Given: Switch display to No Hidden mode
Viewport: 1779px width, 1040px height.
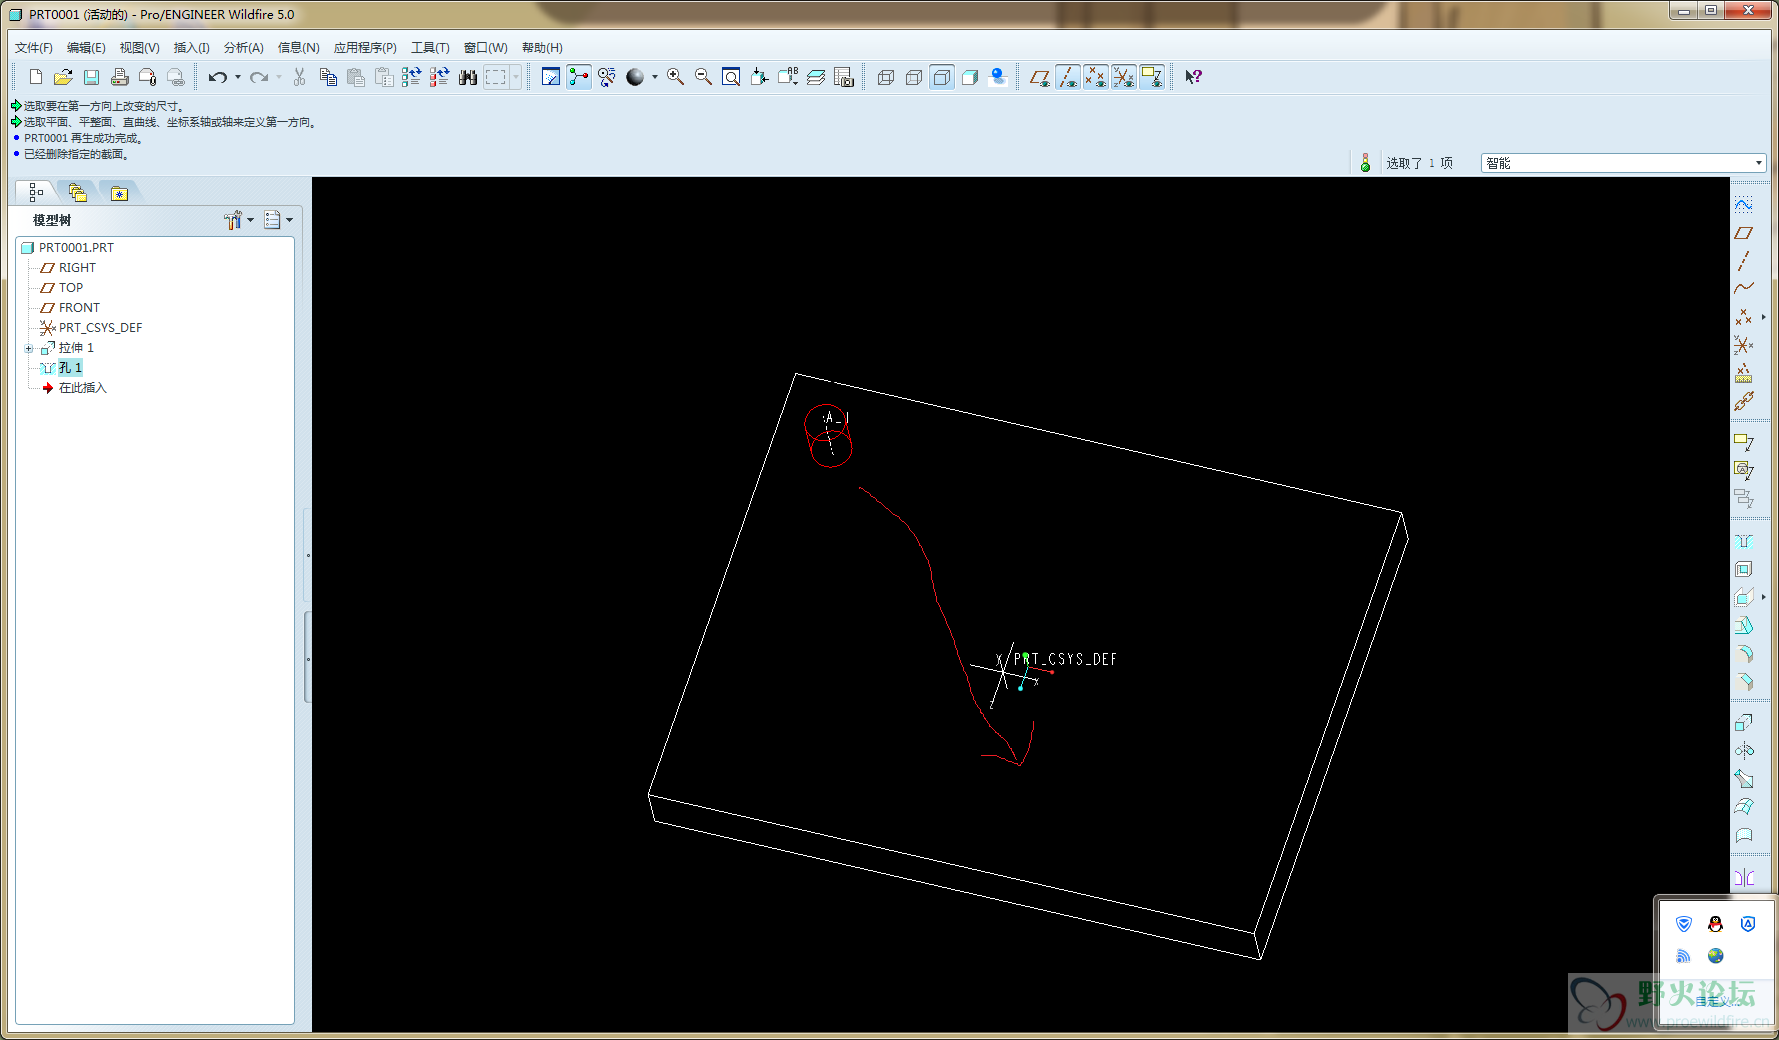Looking at the screenshot, I should (942, 77).
